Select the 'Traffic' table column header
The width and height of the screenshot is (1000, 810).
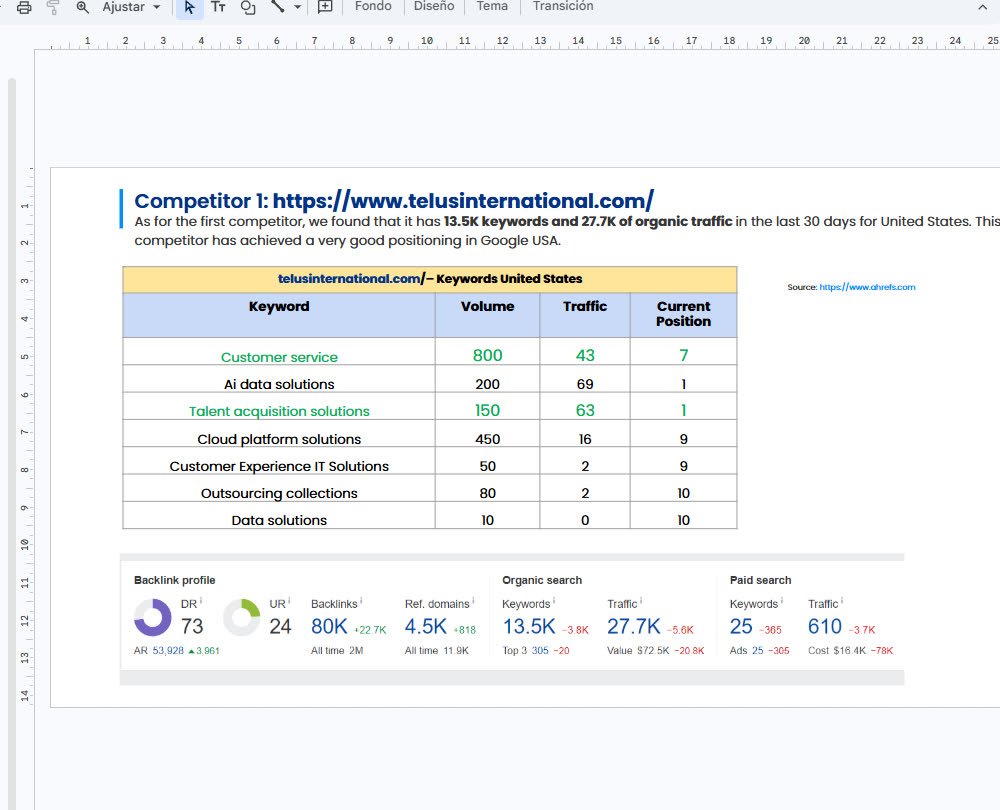585,314
